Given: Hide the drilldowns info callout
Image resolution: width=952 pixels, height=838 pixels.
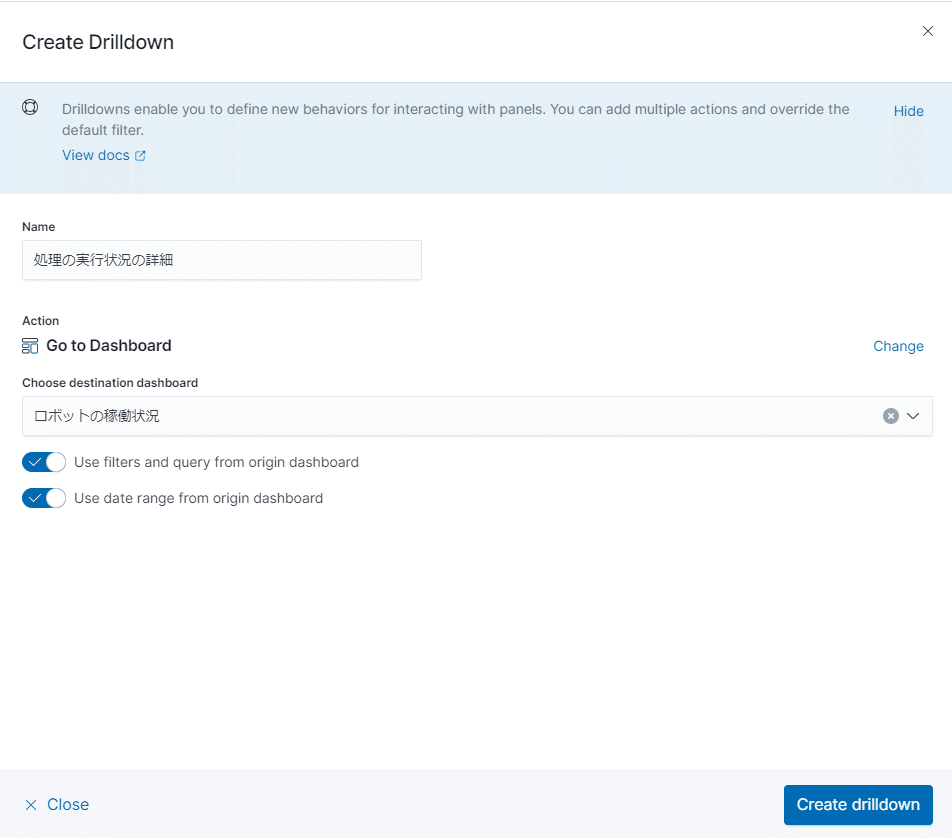Looking at the screenshot, I should pos(908,111).
